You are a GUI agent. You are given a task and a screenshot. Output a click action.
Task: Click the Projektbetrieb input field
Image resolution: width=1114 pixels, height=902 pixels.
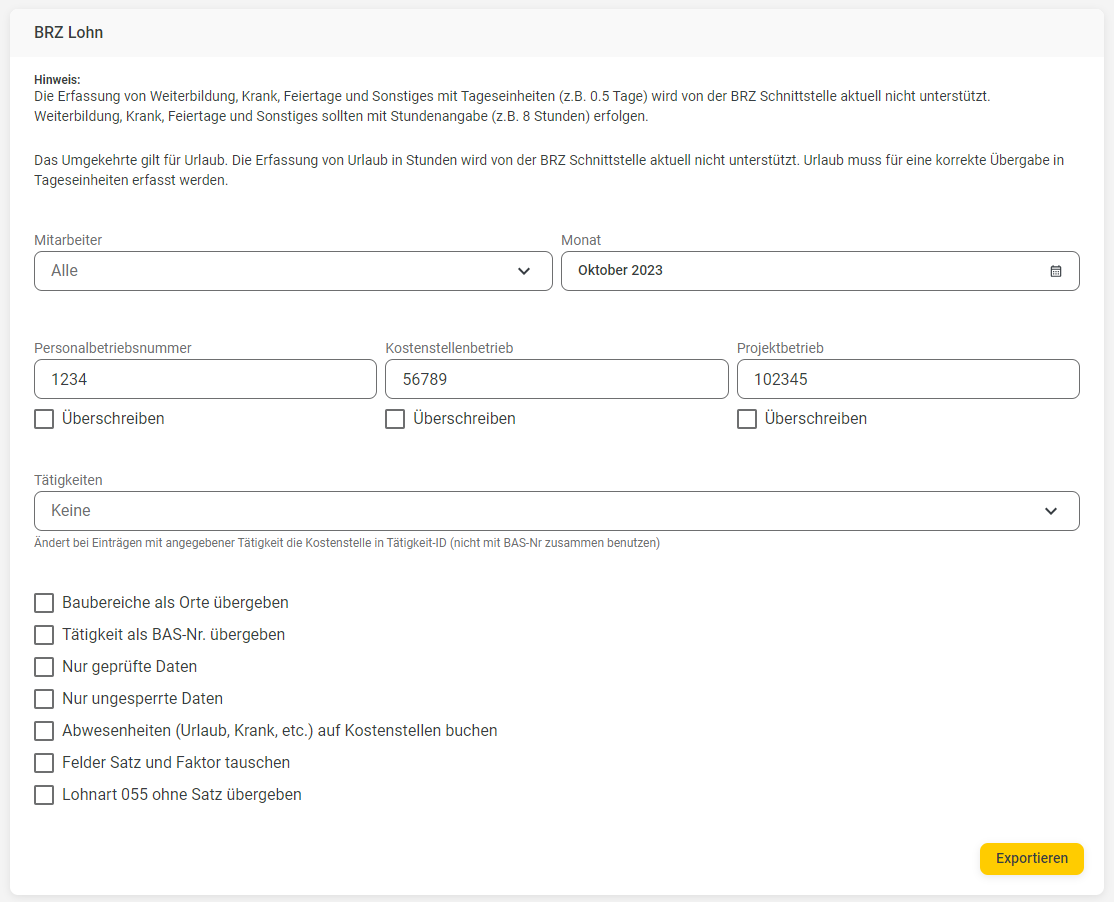[908, 379]
